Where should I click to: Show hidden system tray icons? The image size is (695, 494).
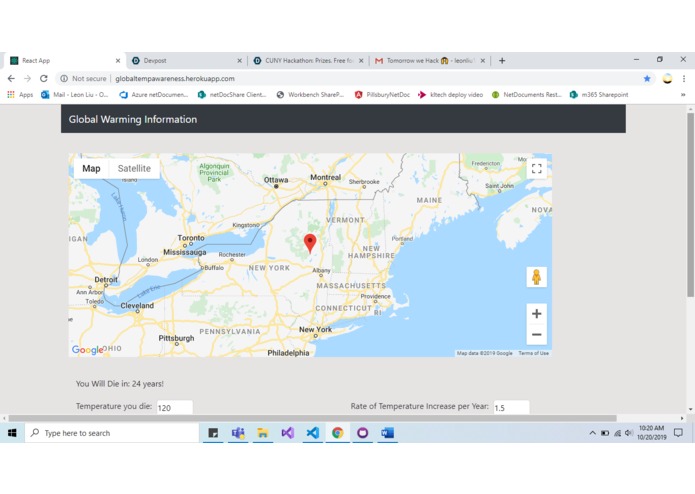point(592,433)
